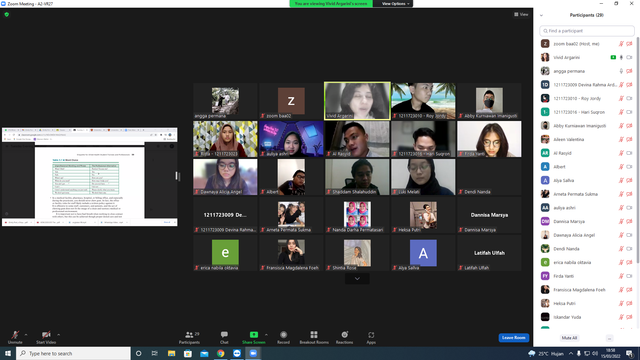The image size is (640, 360).
Task: Open Cortana circle on the taskbar
Action: click(138, 353)
